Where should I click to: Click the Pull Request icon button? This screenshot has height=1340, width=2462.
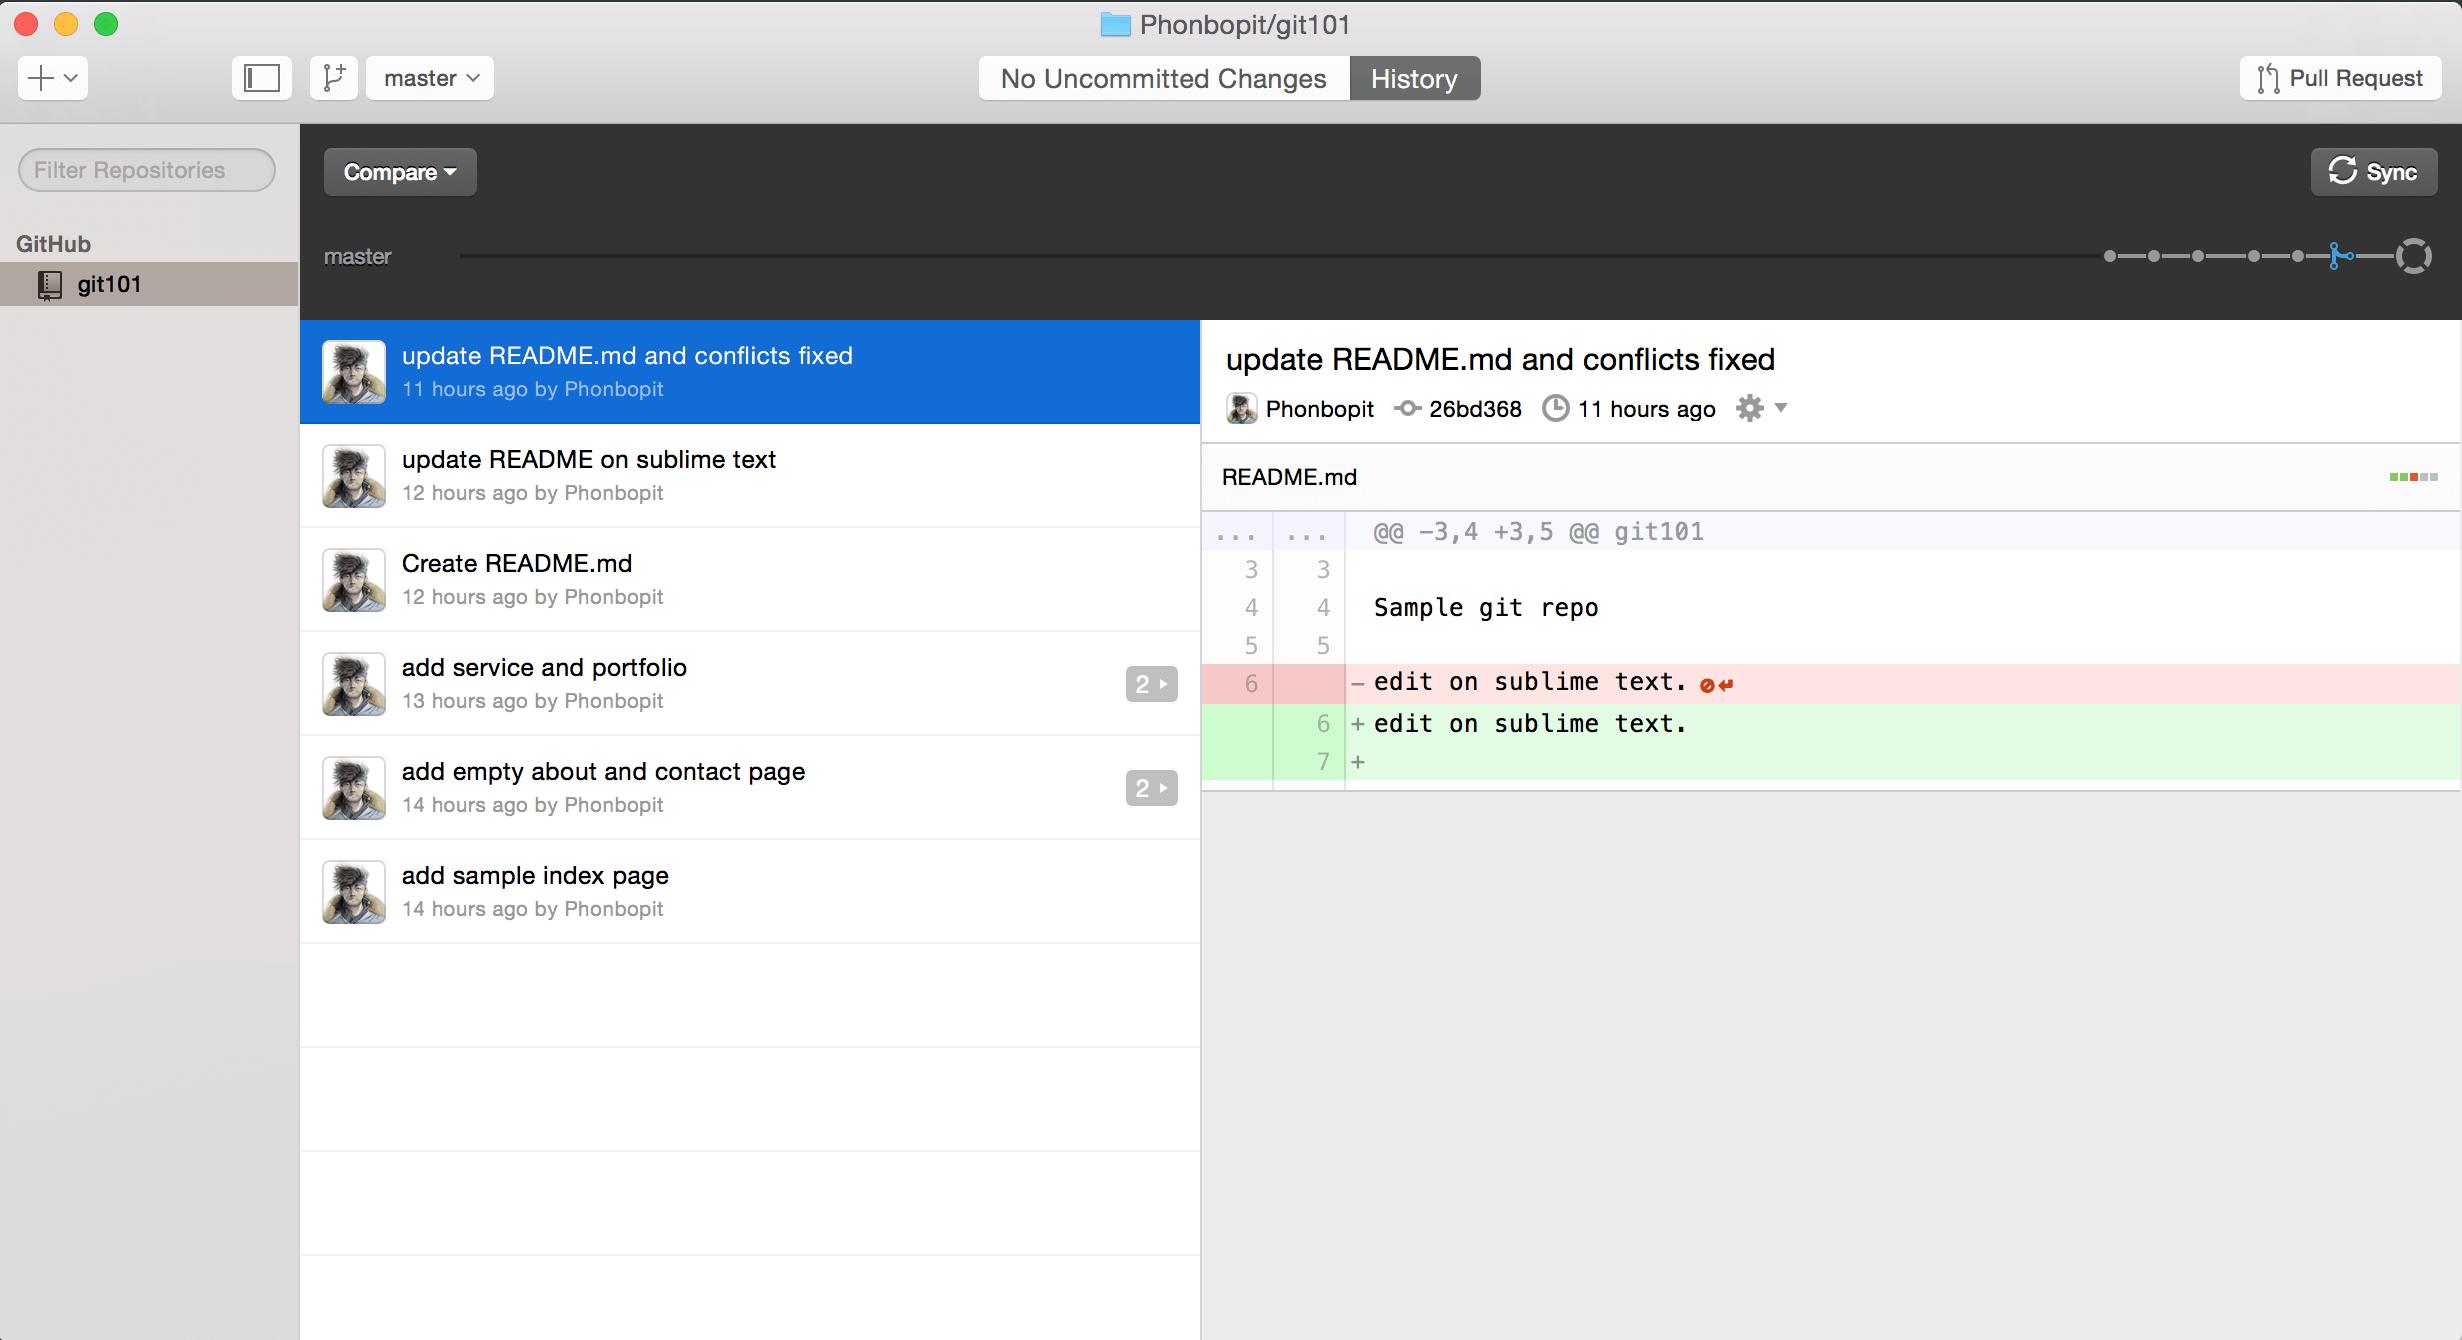click(2340, 78)
